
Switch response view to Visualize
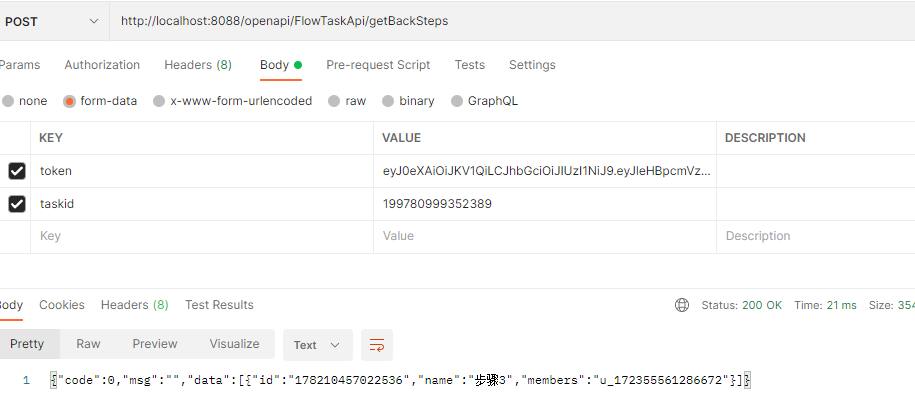234,344
